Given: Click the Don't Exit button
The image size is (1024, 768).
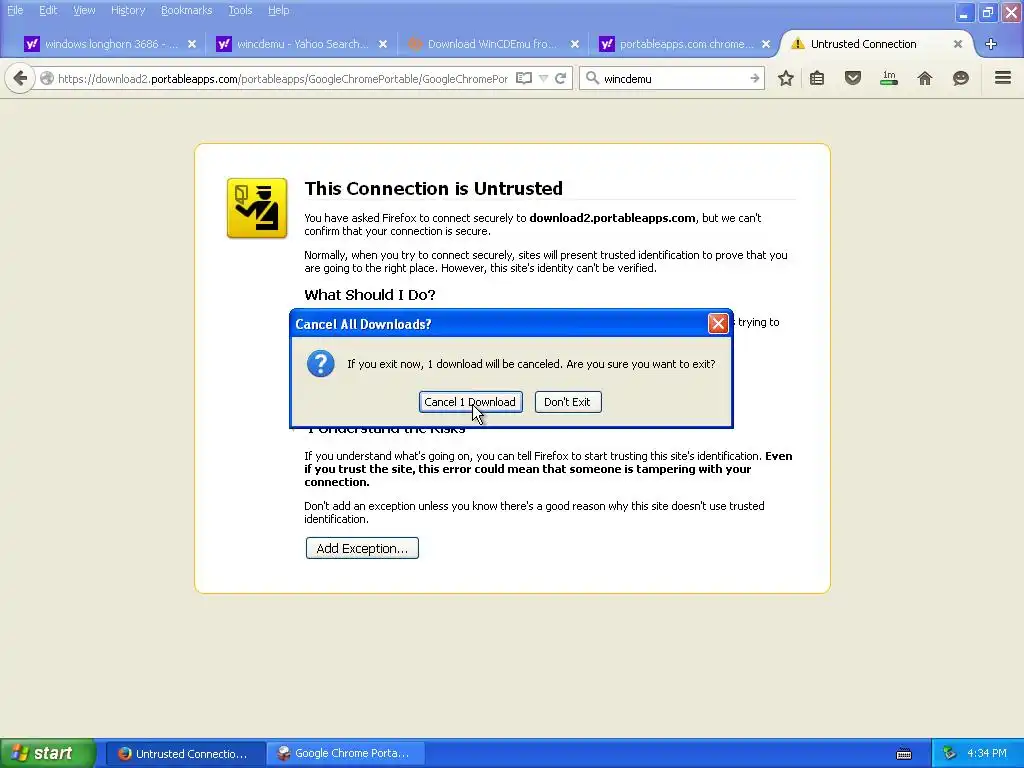Looking at the screenshot, I should [568, 402].
